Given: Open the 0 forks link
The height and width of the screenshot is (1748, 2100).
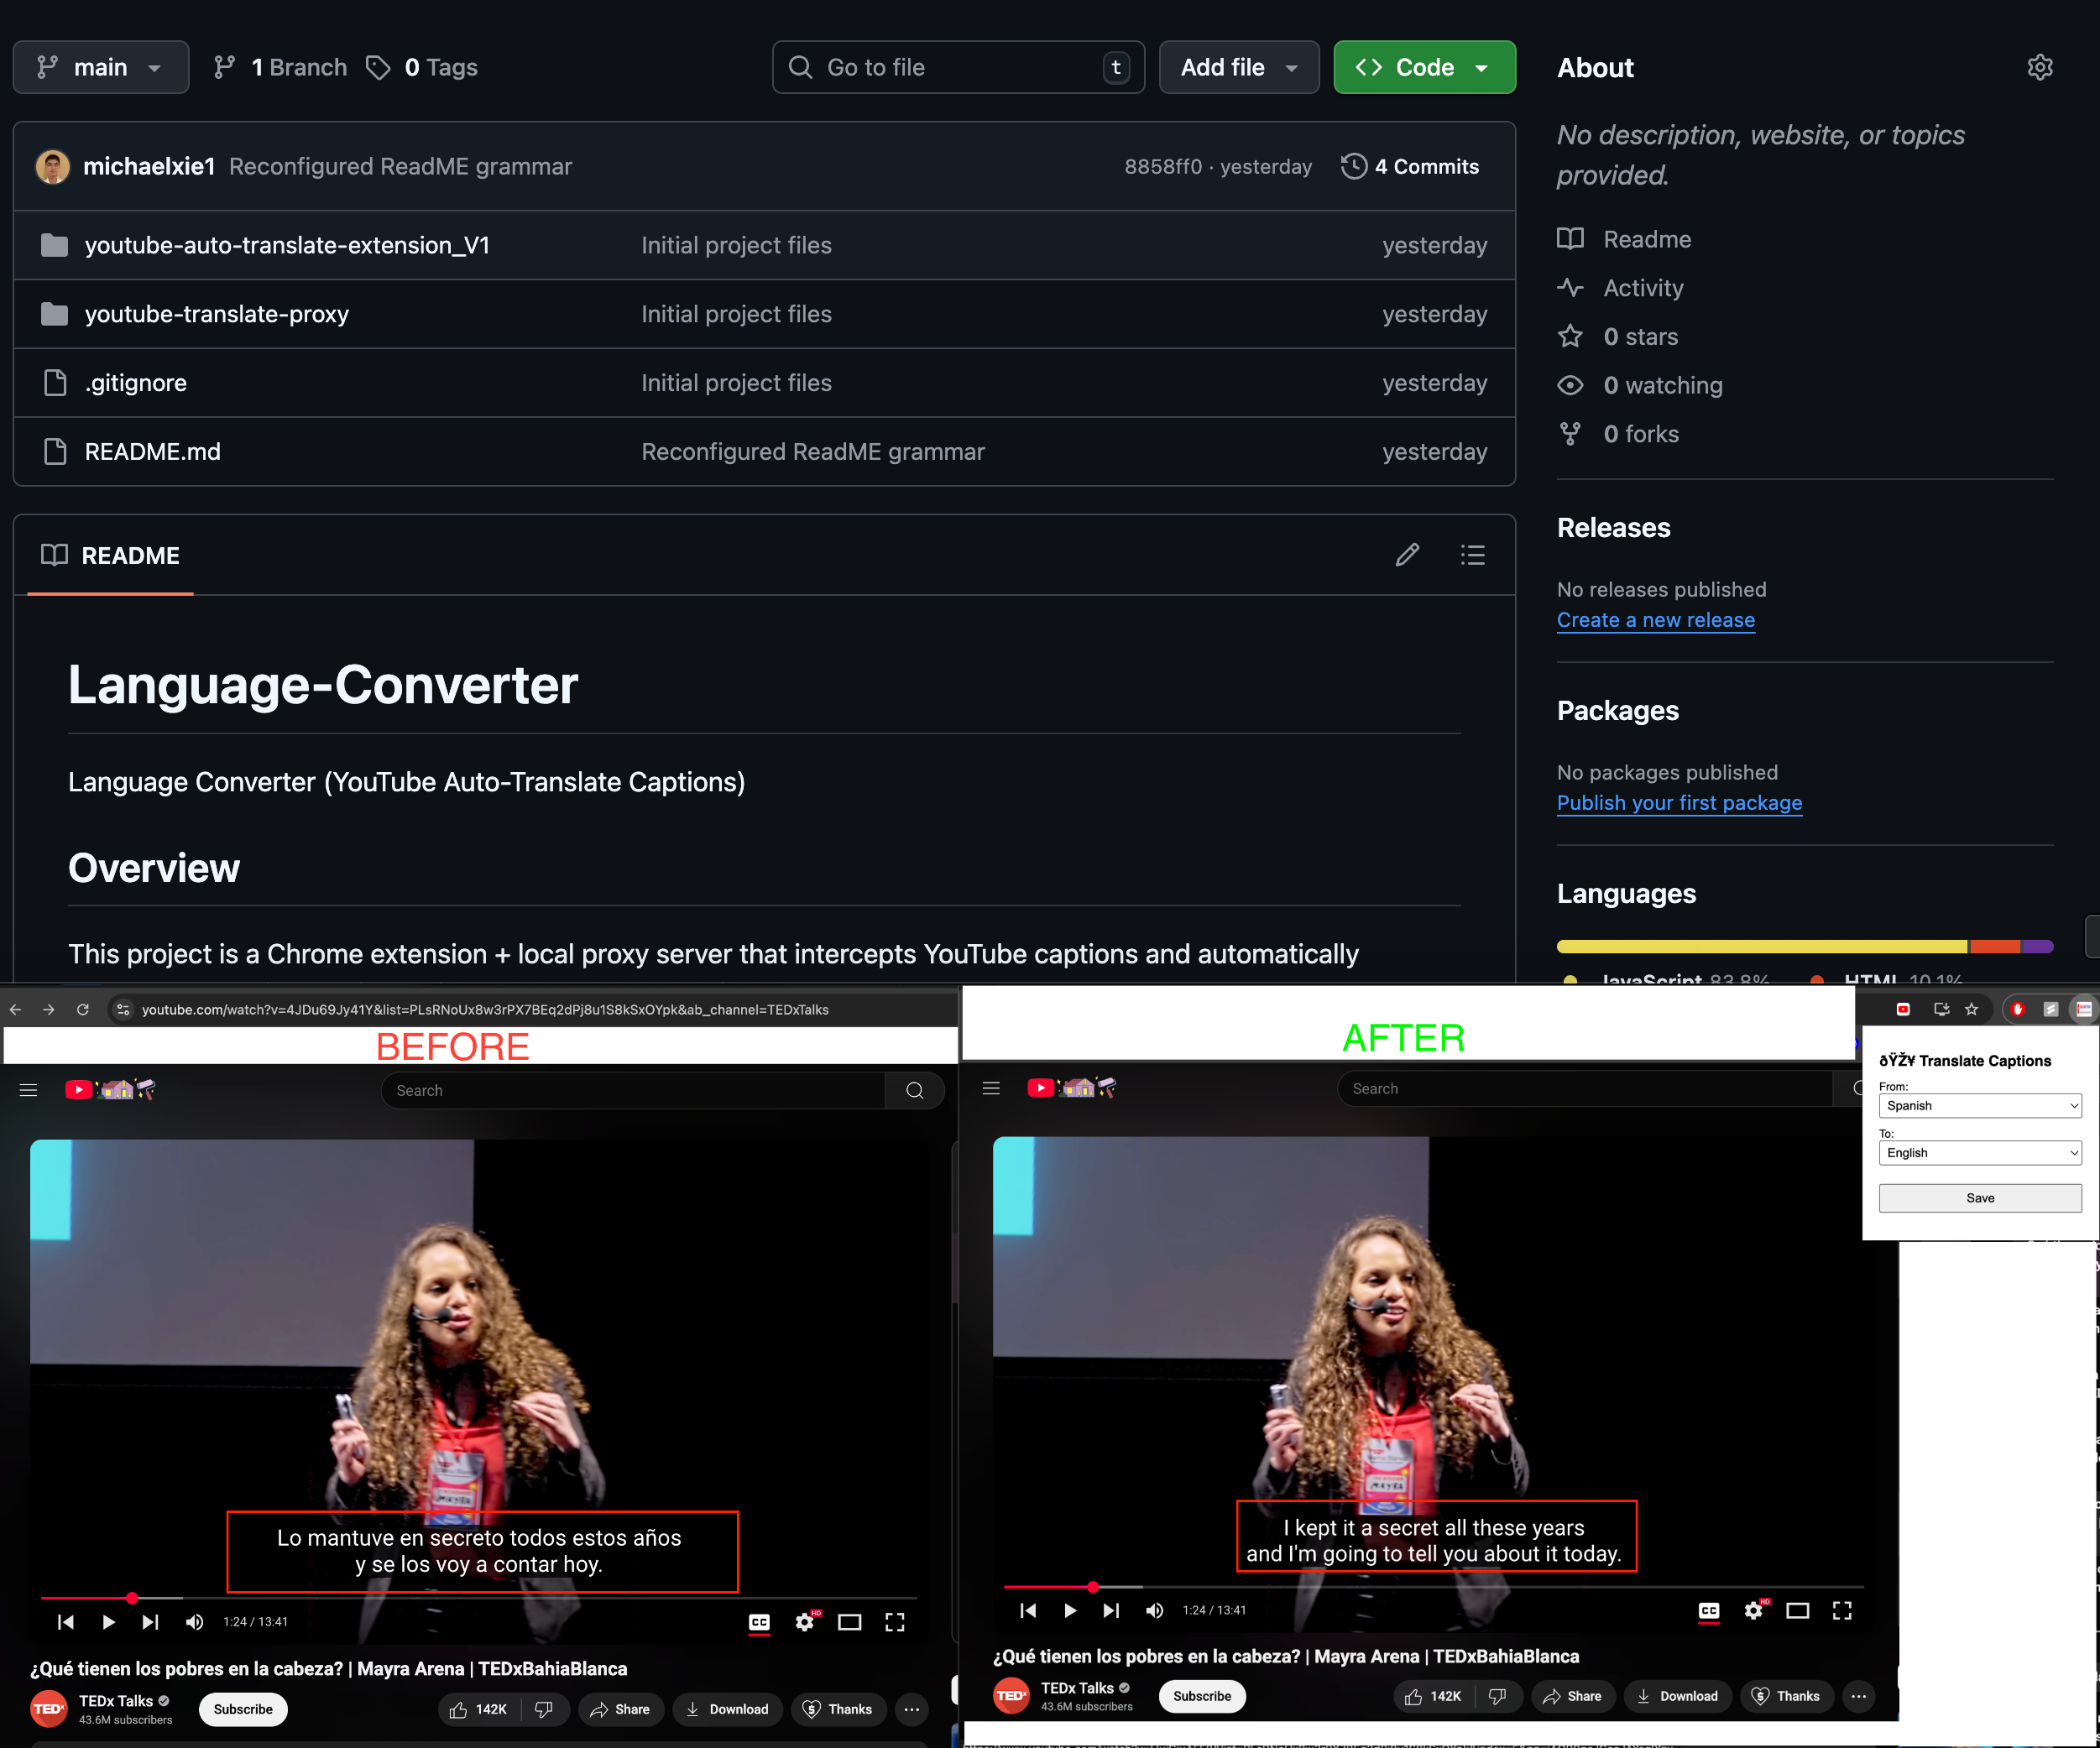Looking at the screenshot, I should tap(1619, 434).
